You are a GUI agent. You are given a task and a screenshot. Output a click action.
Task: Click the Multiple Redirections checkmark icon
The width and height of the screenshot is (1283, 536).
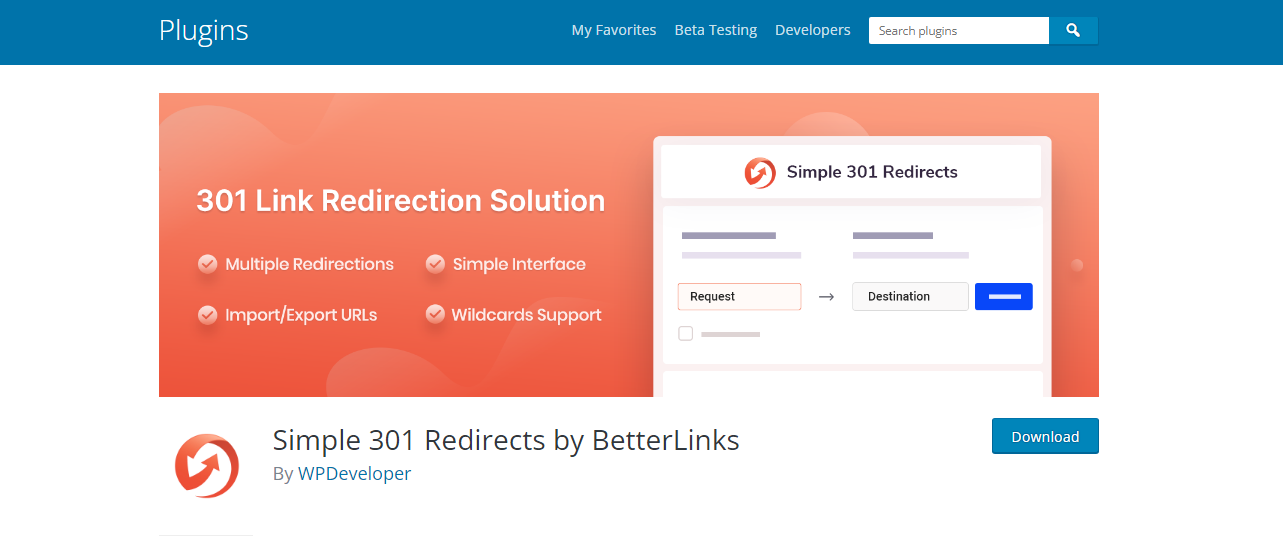coord(207,264)
